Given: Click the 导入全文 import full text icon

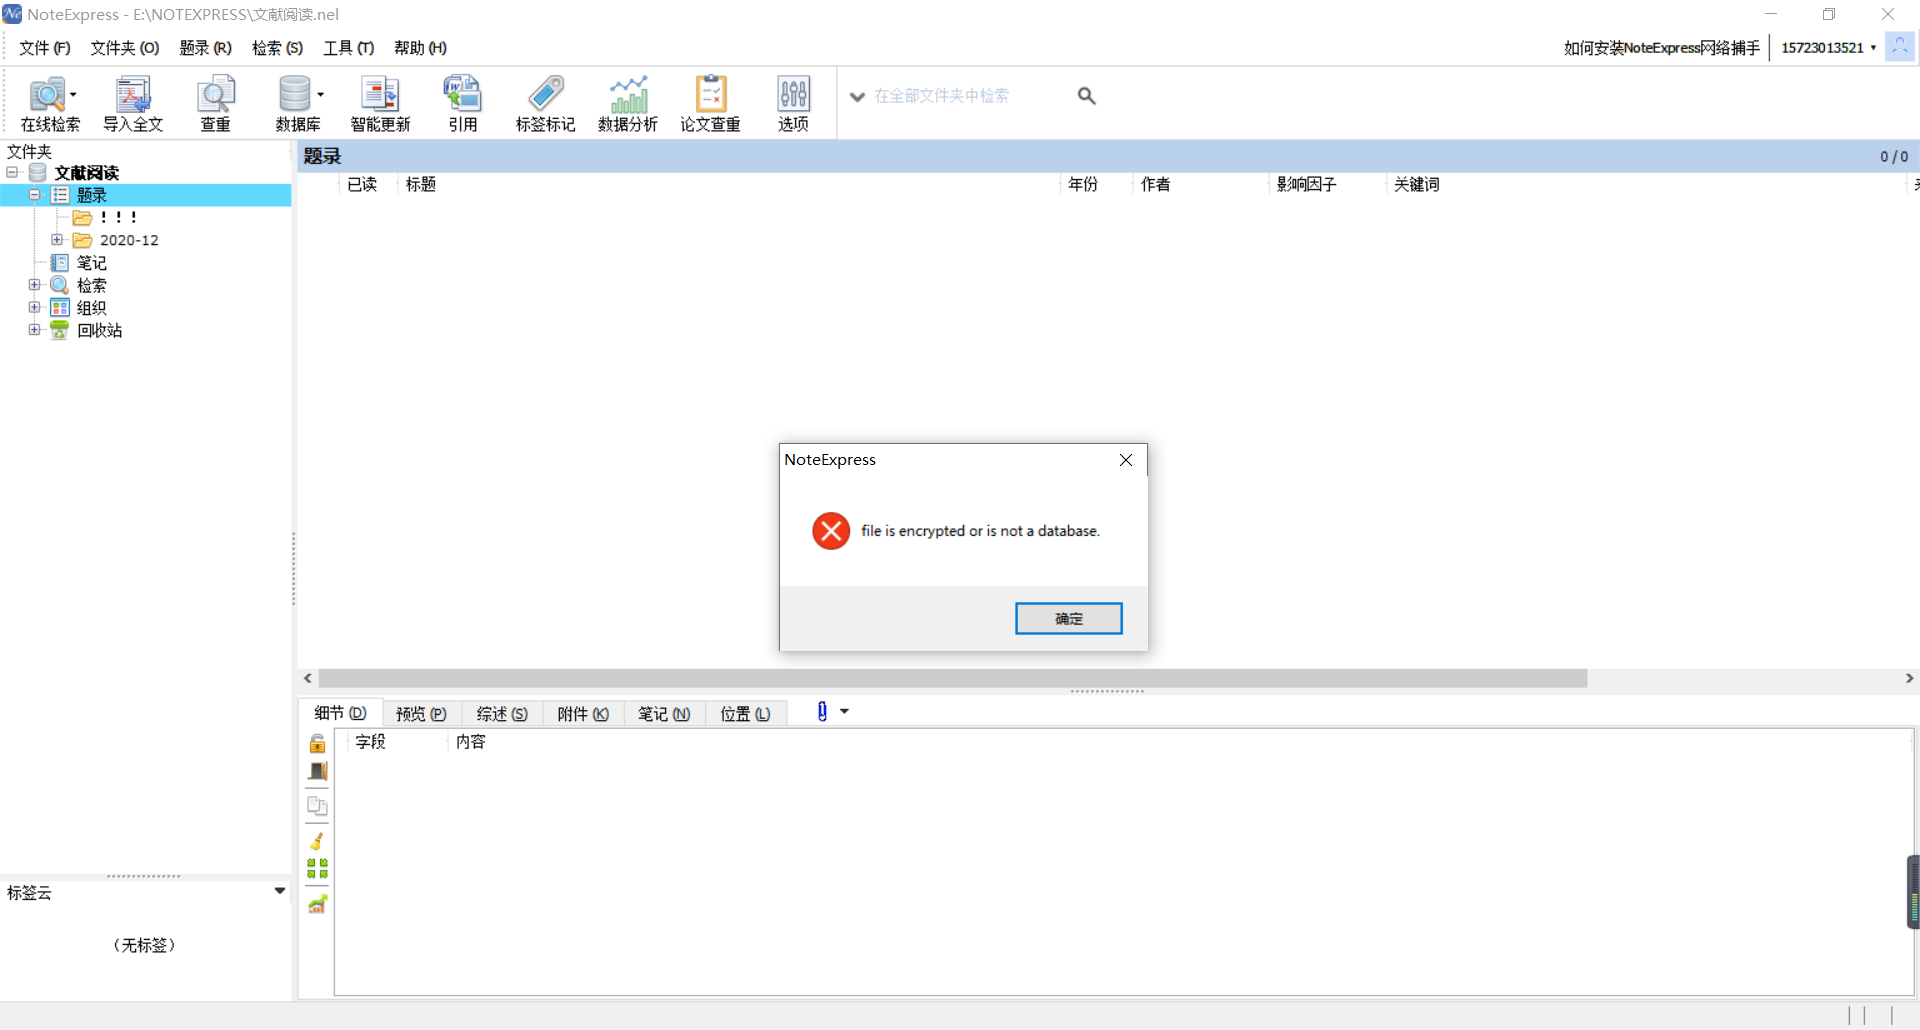Looking at the screenshot, I should point(133,104).
